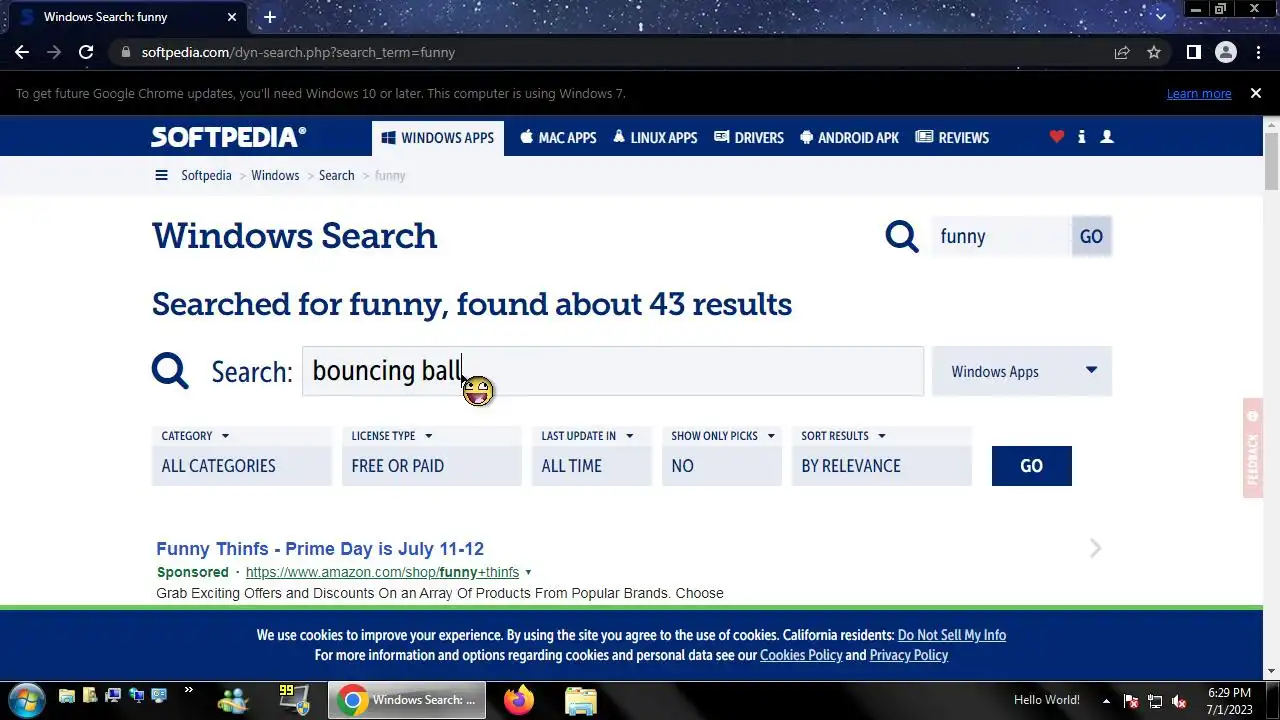Open Category filter dropdown
The height and width of the screenshot is (720, 1280).
pyautogui.click(x=242, y=455)
